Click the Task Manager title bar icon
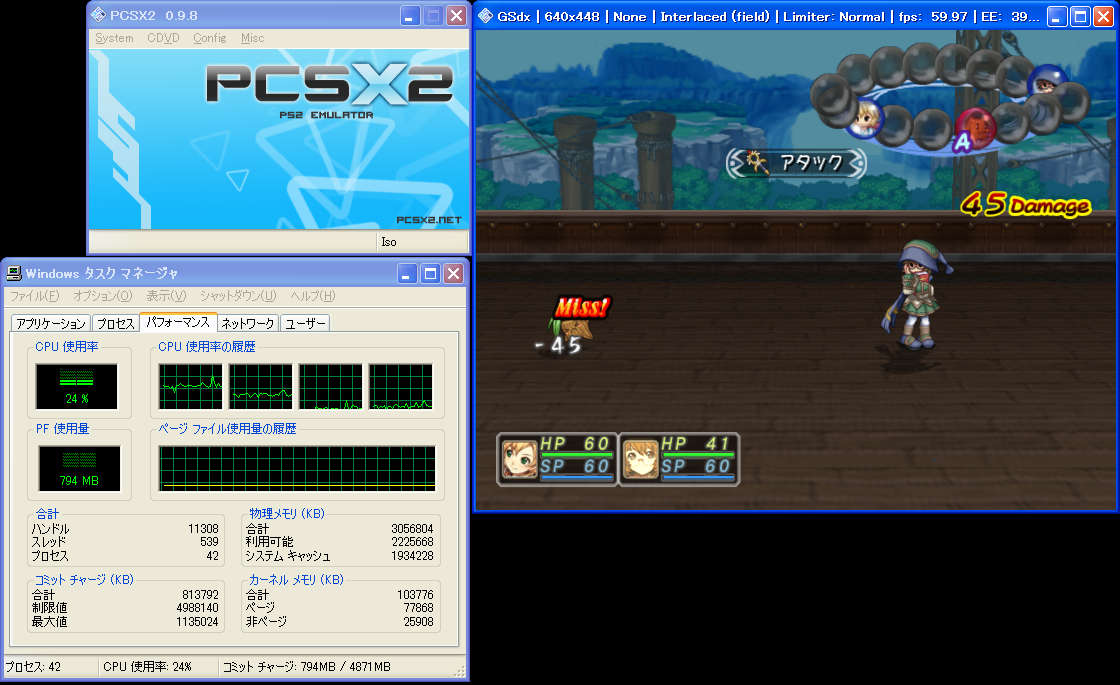Image resolution: width=1120 pixels, height=685 pixels. point(14,273)
